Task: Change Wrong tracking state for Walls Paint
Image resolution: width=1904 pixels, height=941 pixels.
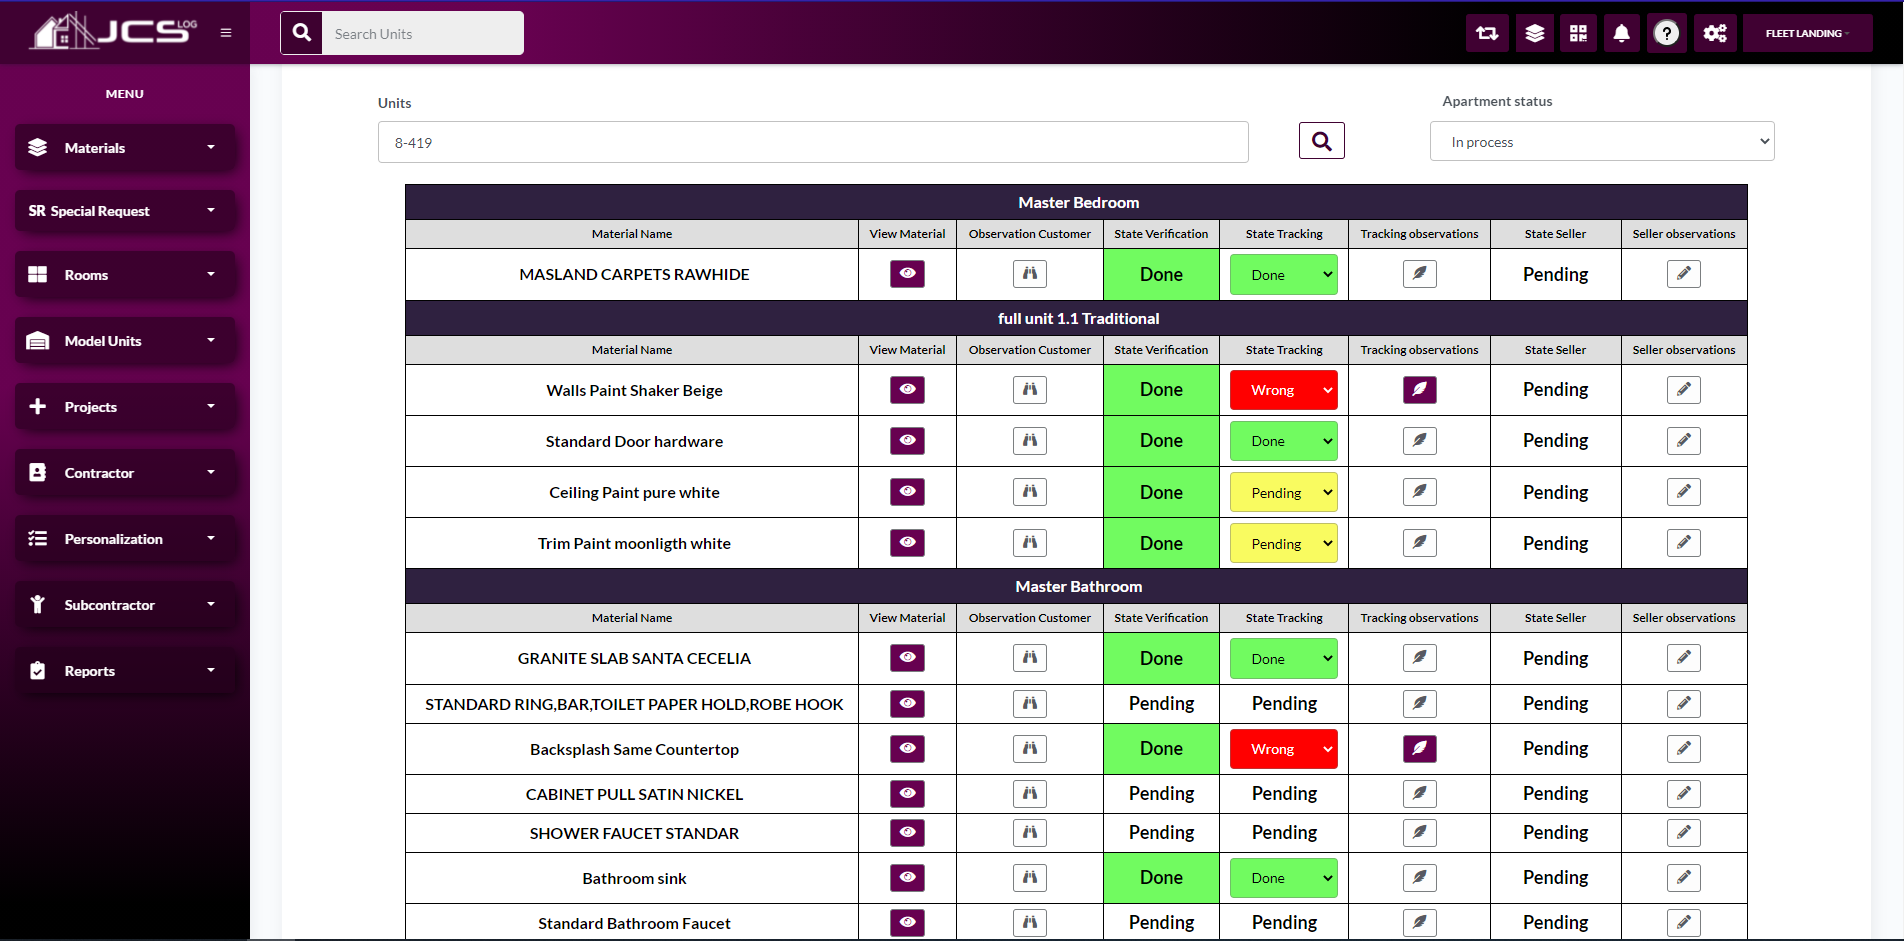Action: click(1284, 391)
